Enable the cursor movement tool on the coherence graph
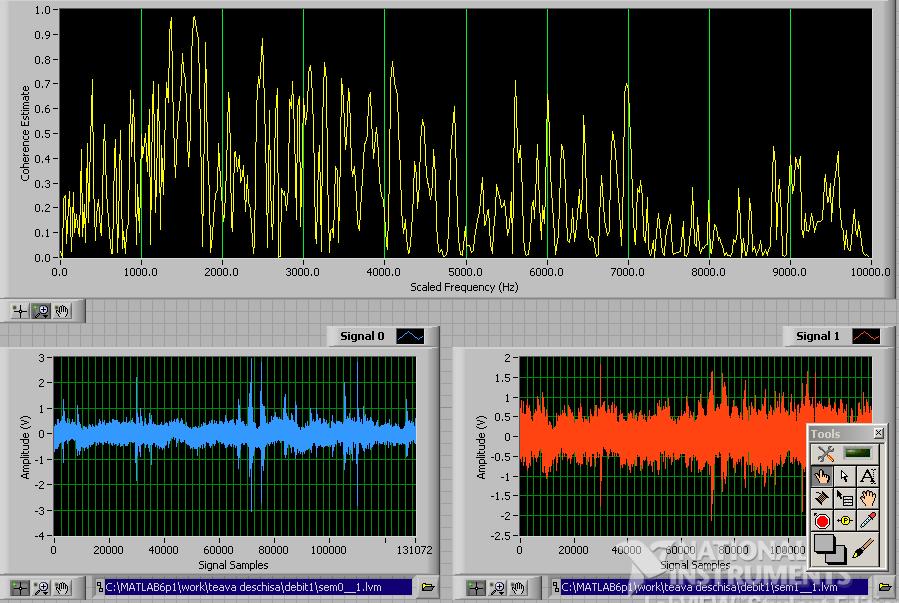 pos(19,311)
